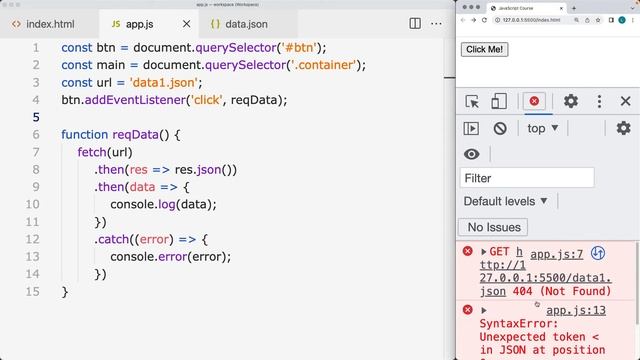Open a new browser tab

[x=574, y=8]
